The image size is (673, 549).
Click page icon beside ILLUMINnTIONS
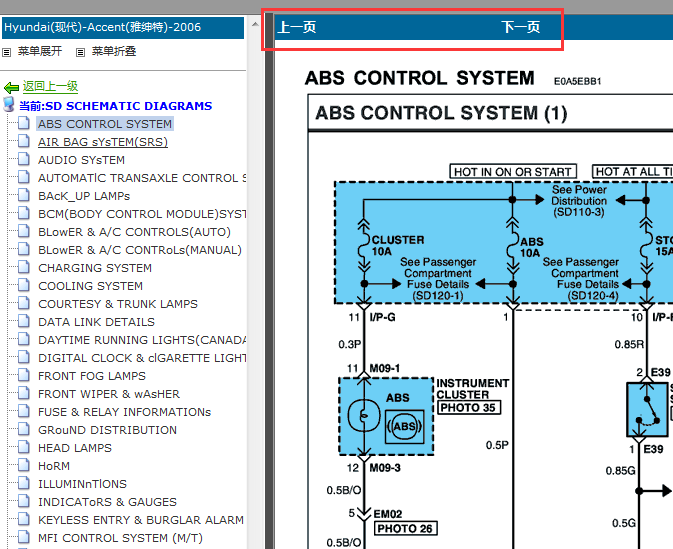[24, 484]
